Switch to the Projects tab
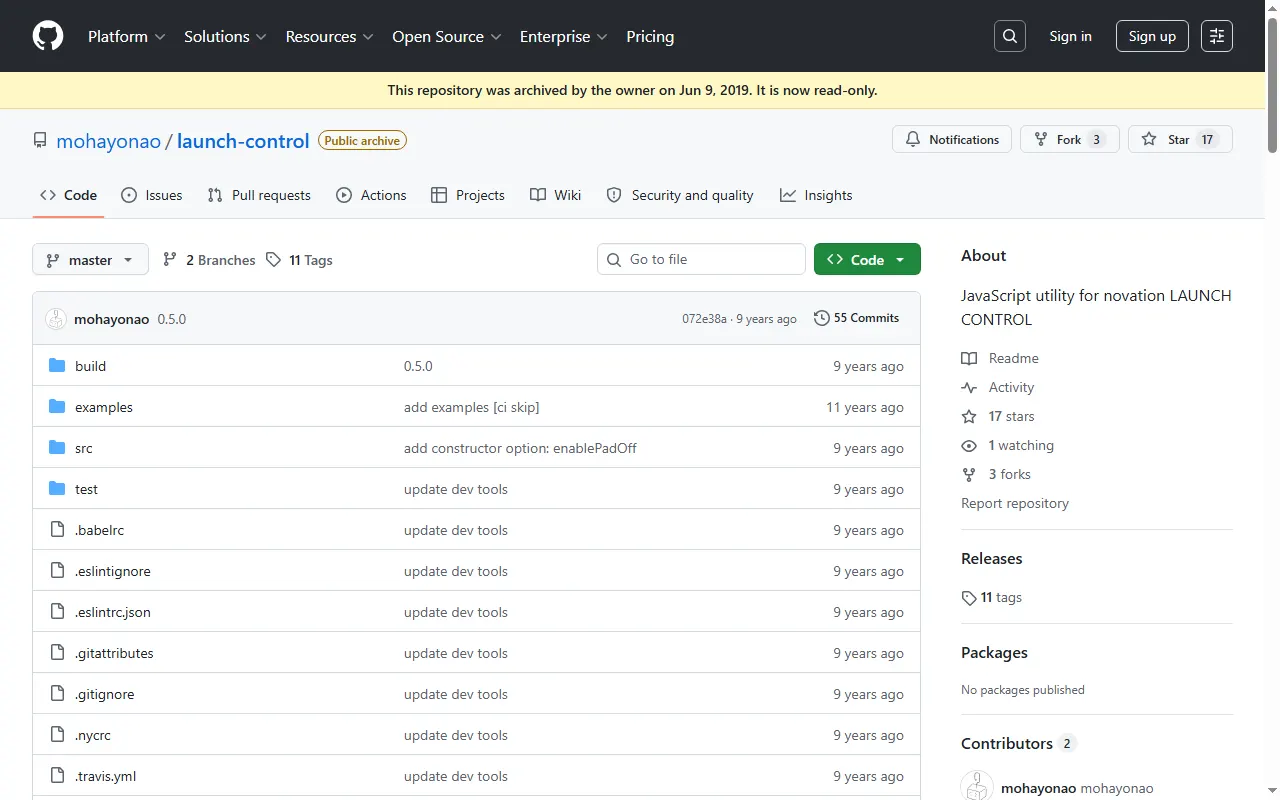 pyautogui.click(x=468, y=195)
